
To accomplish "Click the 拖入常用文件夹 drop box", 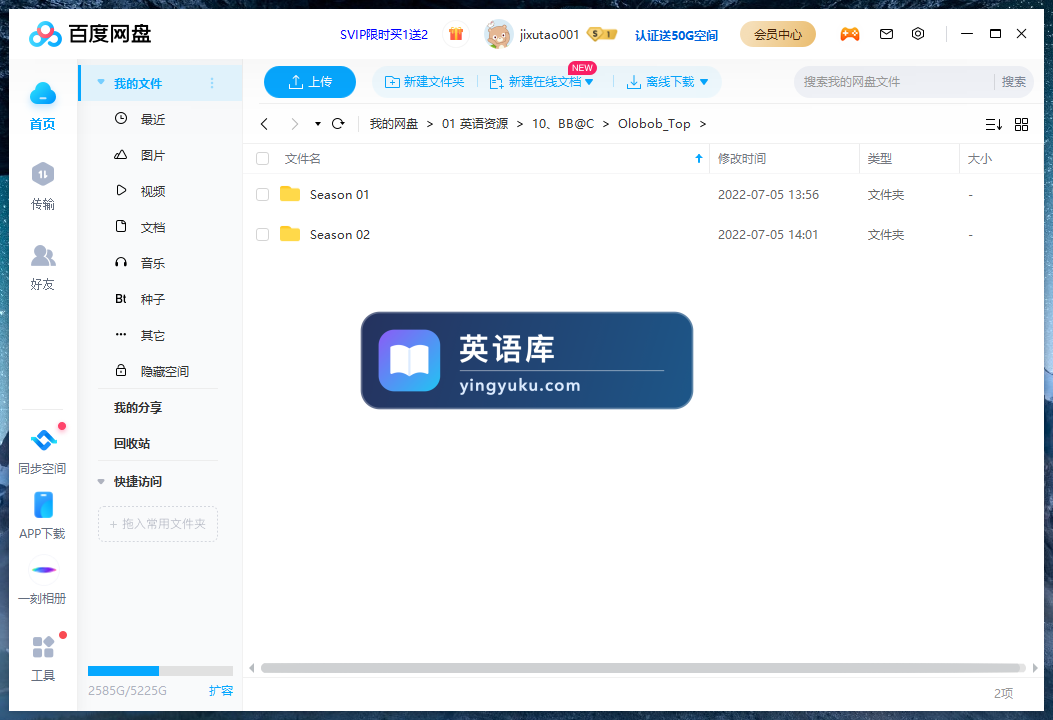I will (158, 524).
